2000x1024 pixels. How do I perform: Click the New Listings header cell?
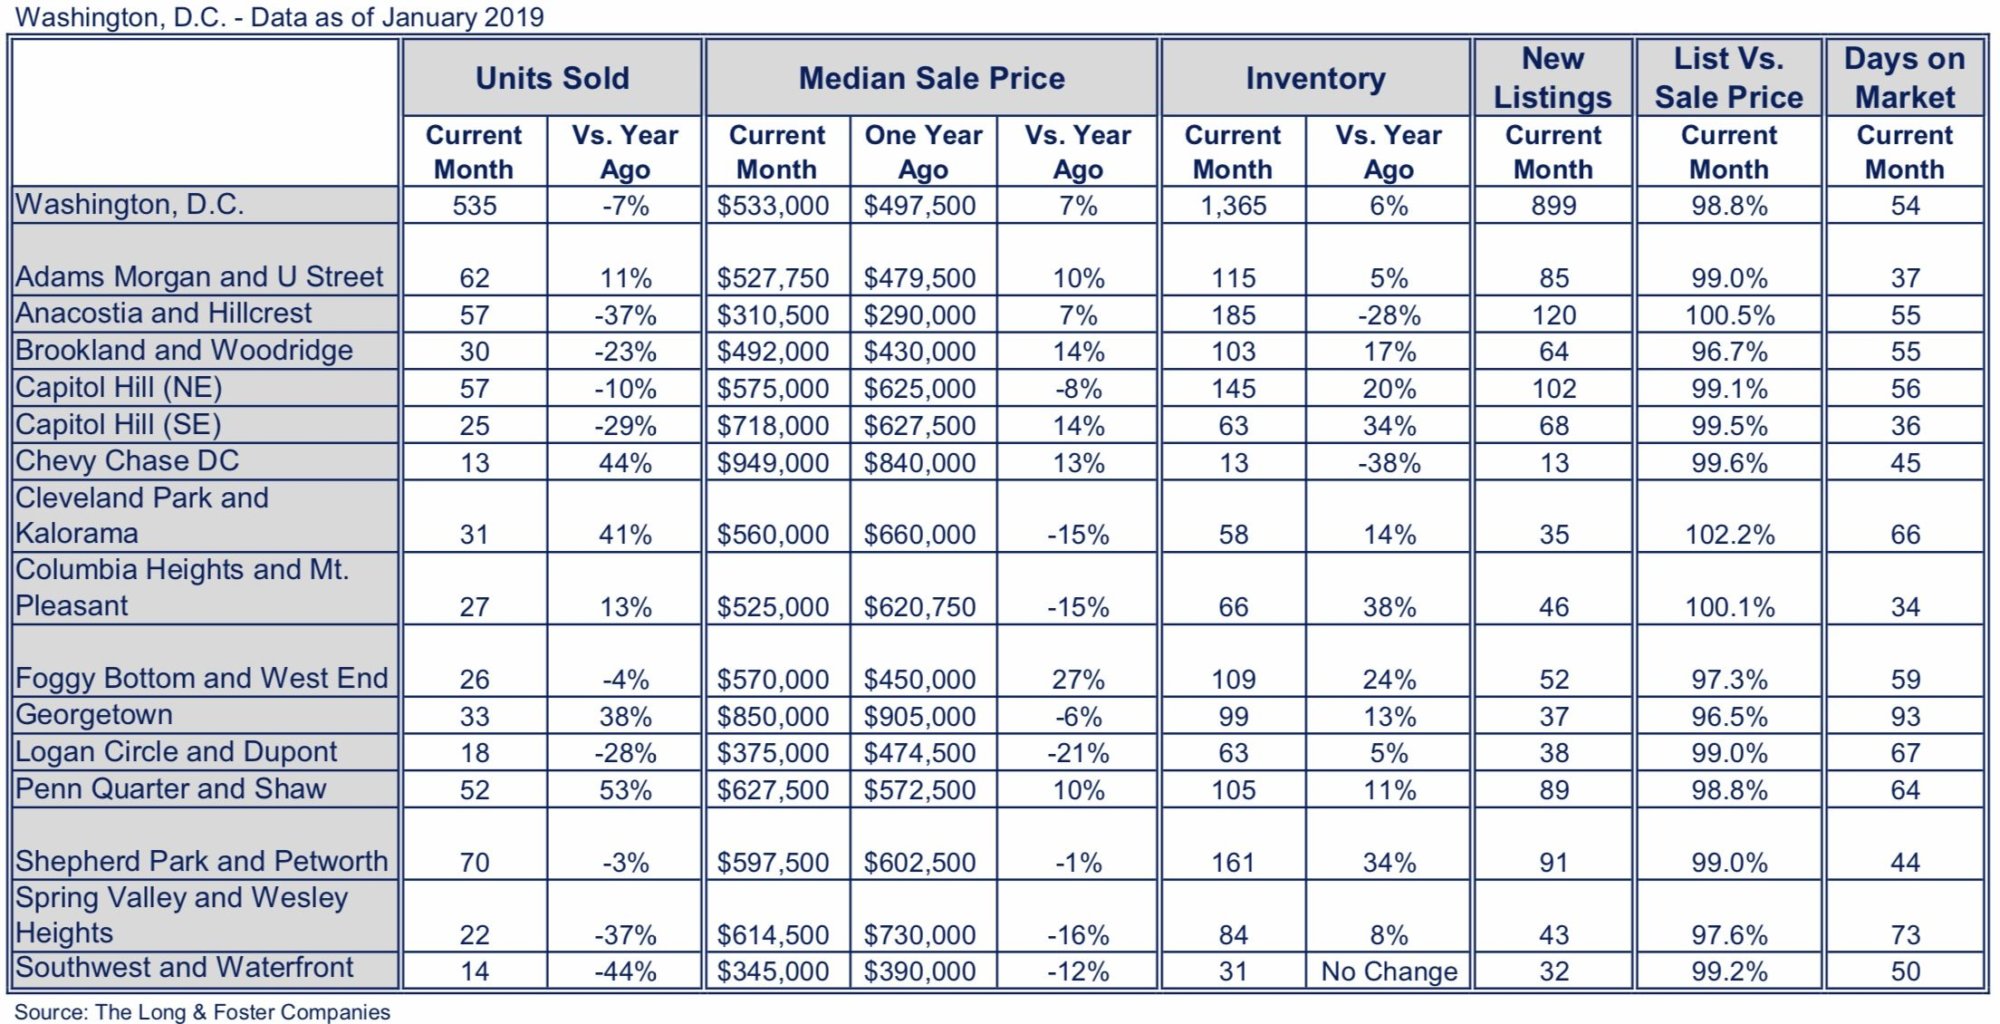point(1552,78)
